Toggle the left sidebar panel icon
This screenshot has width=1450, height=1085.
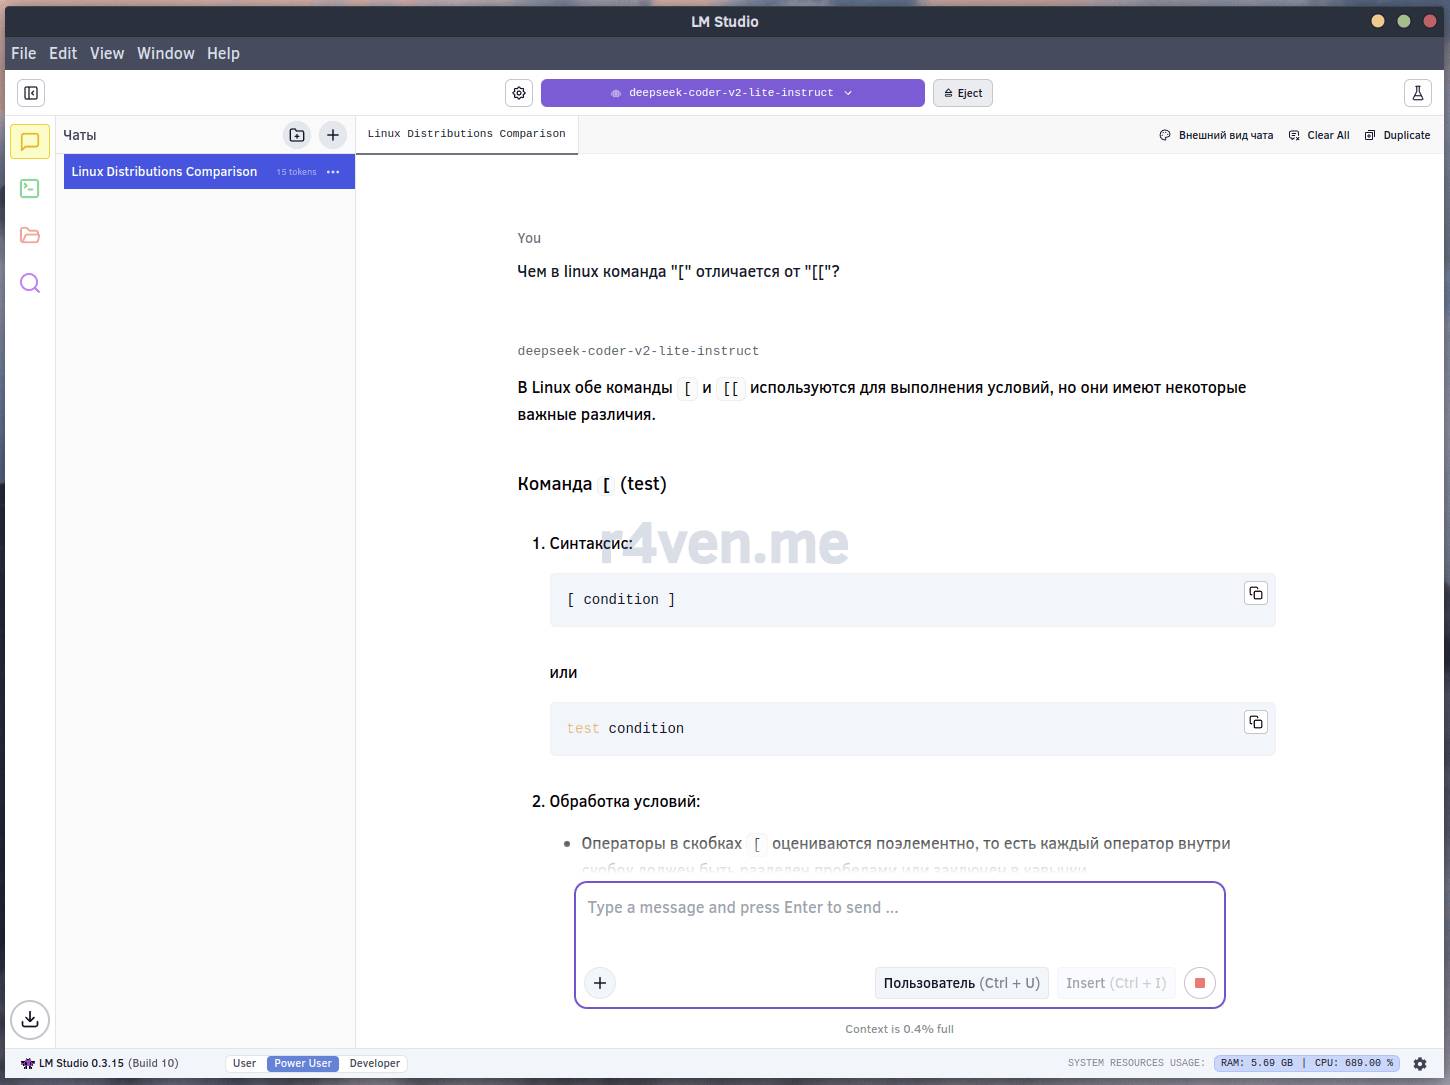[31, 93]
